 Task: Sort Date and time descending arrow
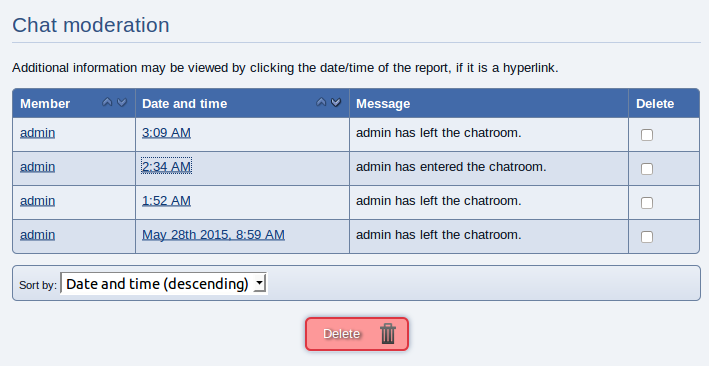[x=336, y=103]
